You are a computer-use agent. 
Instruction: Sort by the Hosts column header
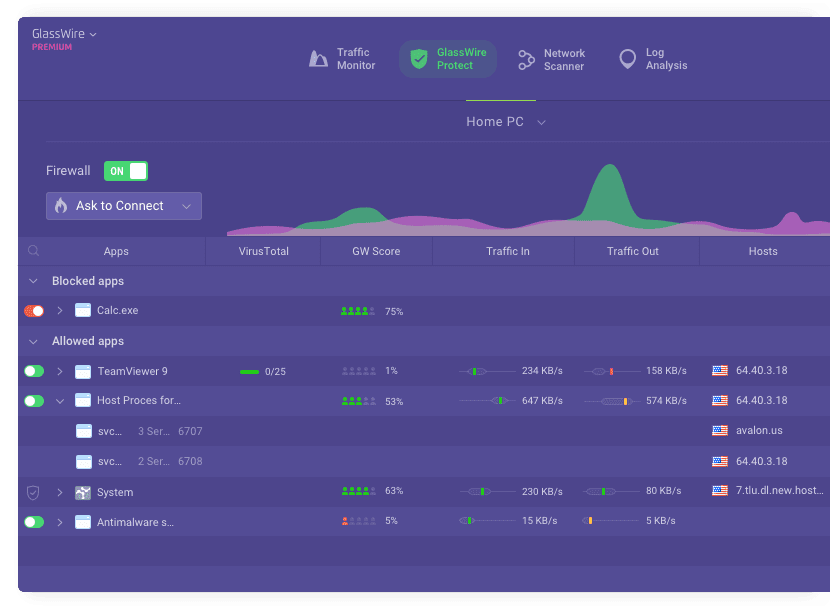763,251
